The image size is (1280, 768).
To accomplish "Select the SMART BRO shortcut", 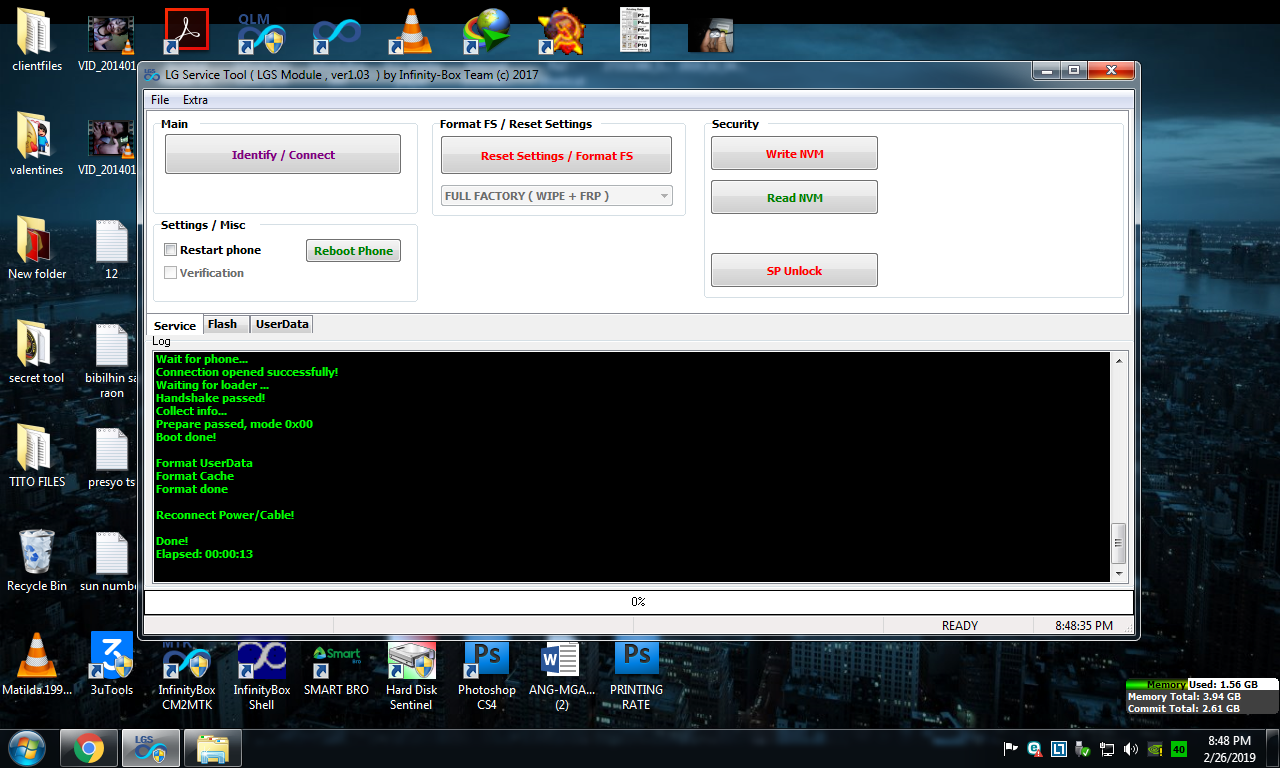I will click(x=336, y=668).
